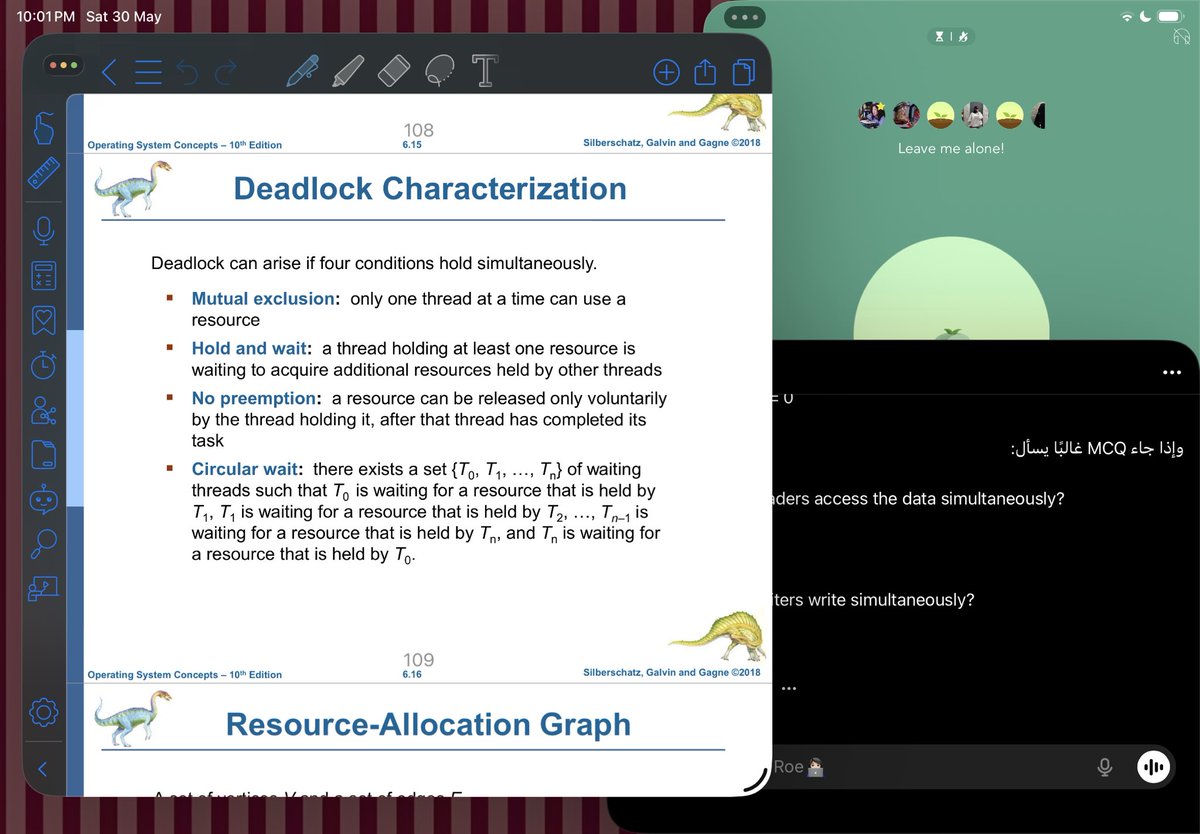Viewport: 1200px width, 834px height.
Task: Tap the 'access the data simultaneously?' line
Action: [x=918, y=498]
